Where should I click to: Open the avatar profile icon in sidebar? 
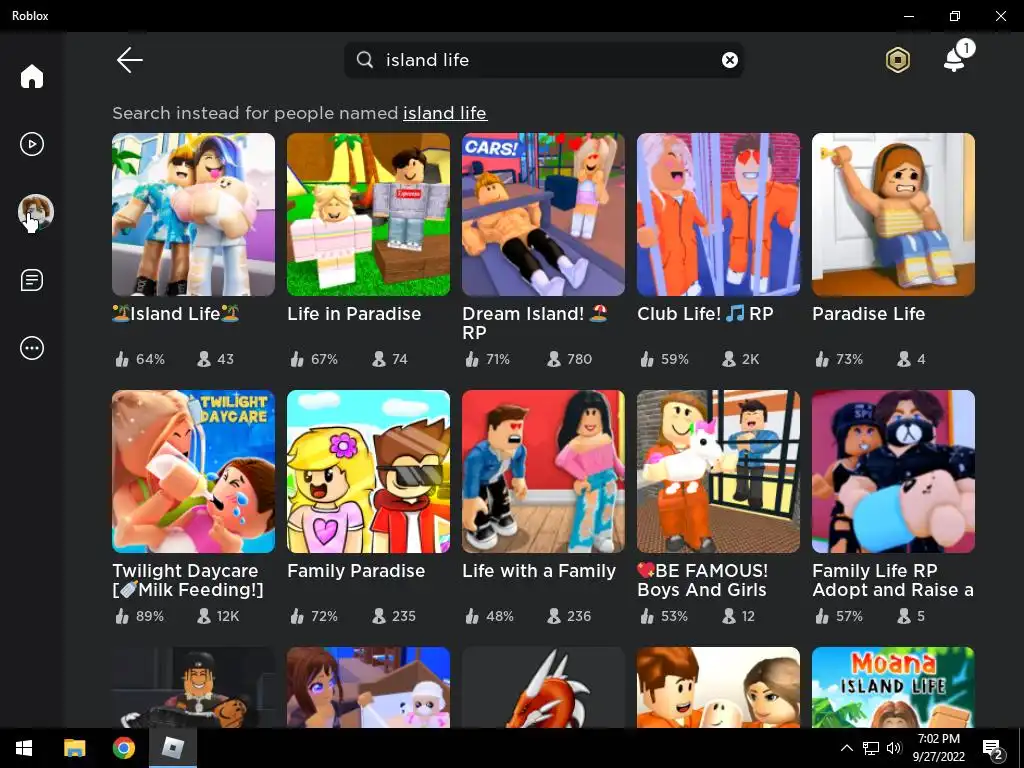tap(35, 212)
